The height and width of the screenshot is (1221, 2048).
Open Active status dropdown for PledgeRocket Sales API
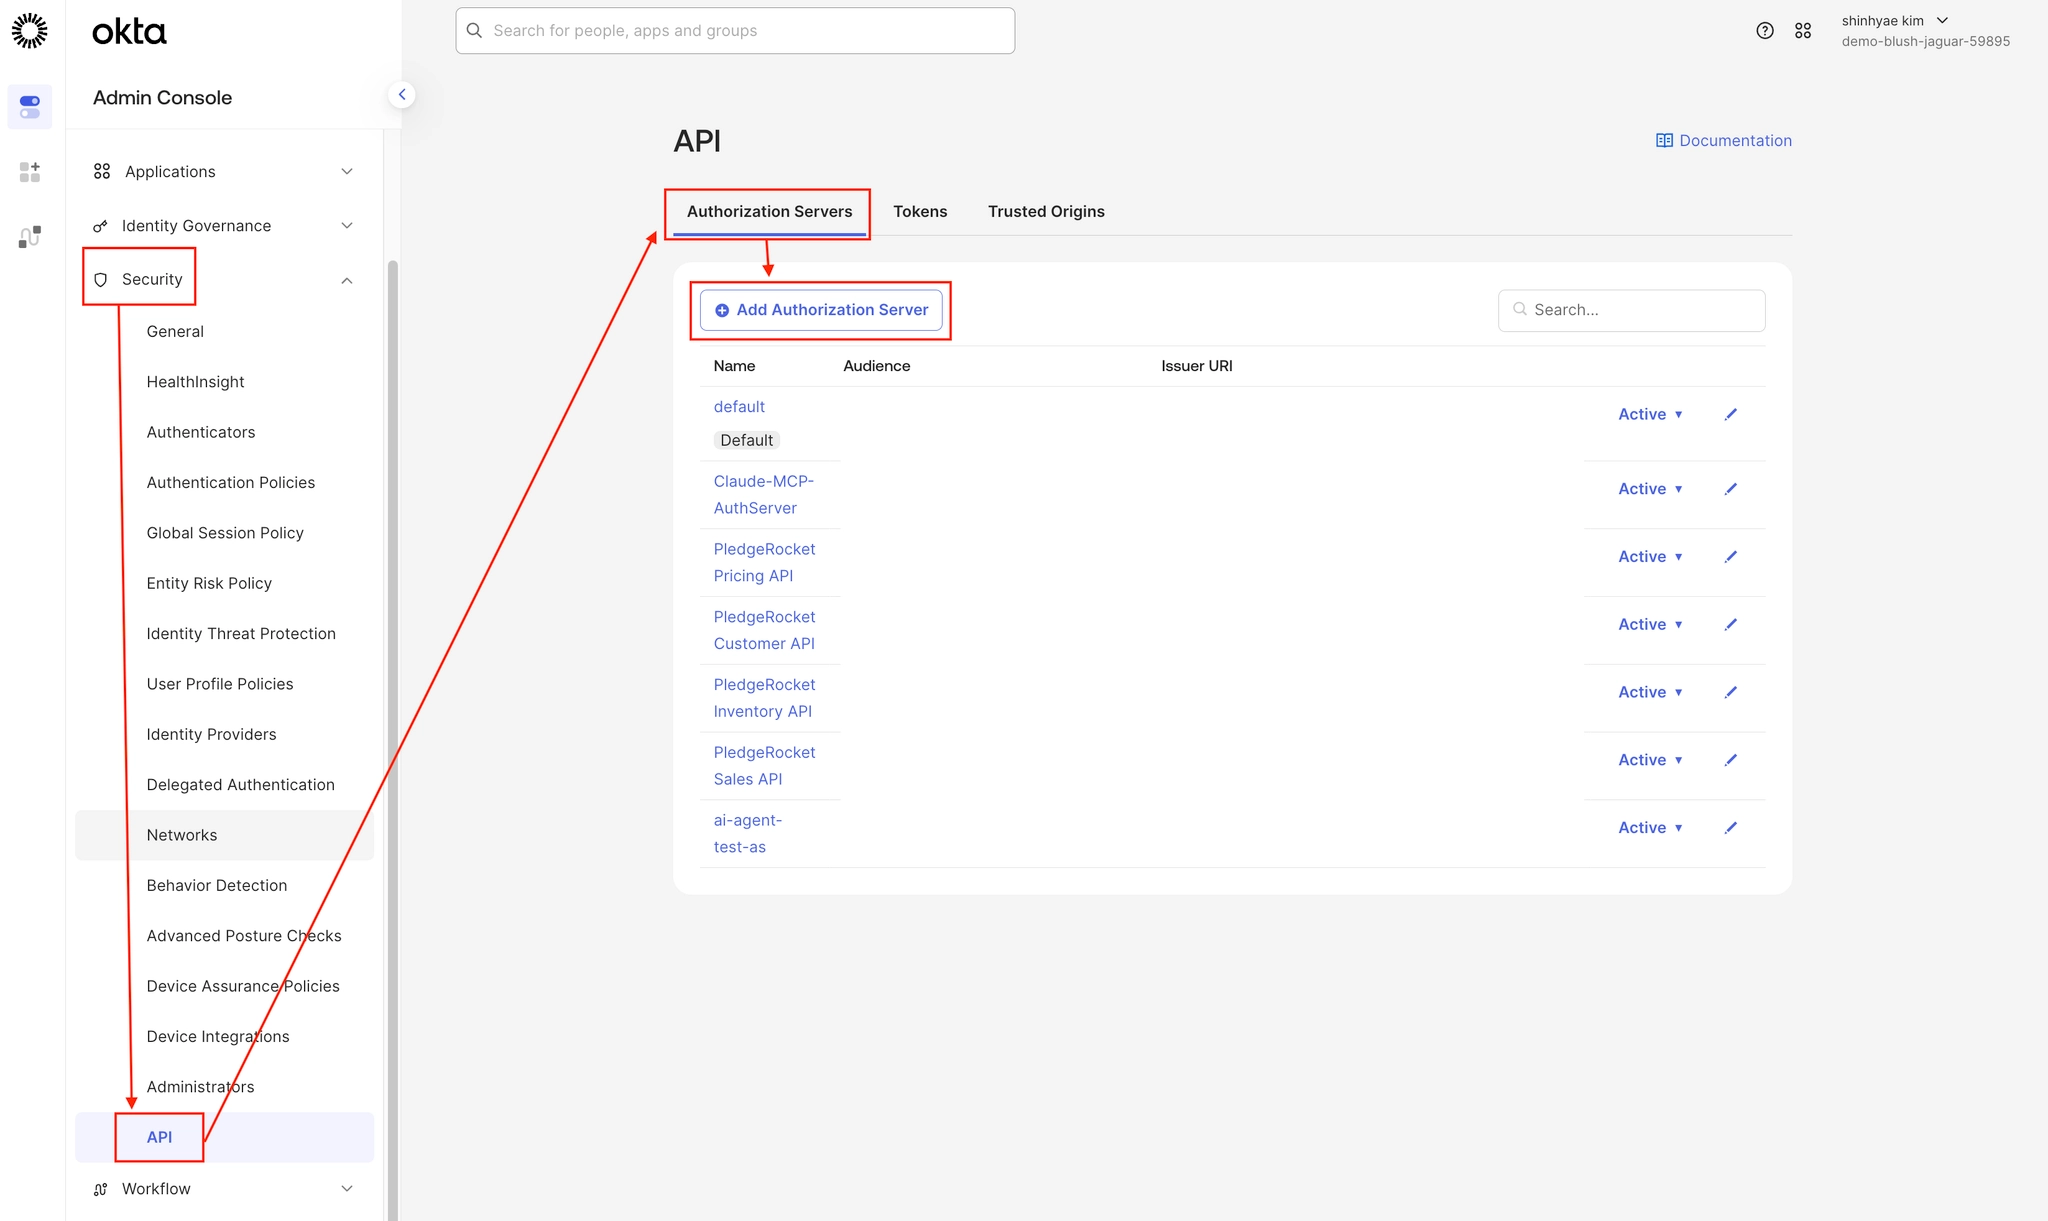[1651, 760]
